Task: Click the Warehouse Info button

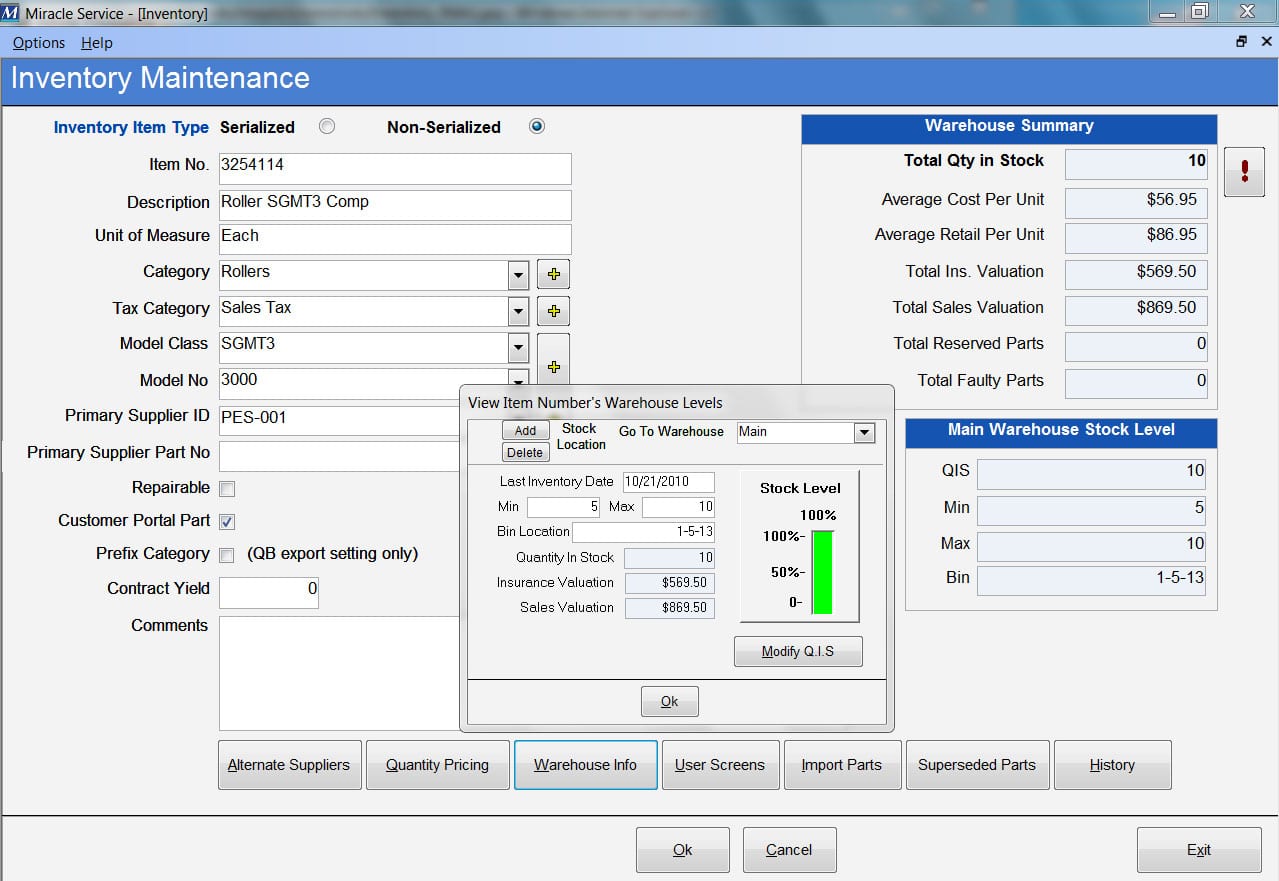Action: [x=585, y=765]
